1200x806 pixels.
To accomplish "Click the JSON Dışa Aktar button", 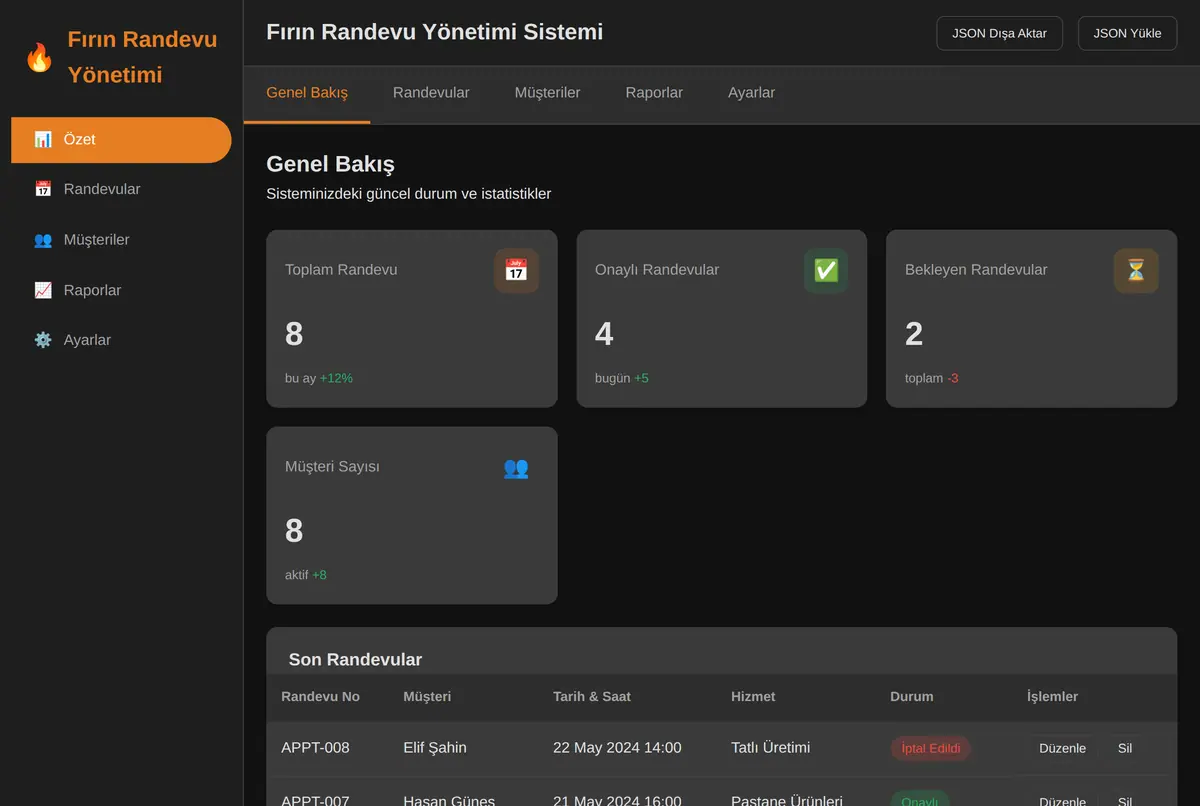I will [999, 33].
